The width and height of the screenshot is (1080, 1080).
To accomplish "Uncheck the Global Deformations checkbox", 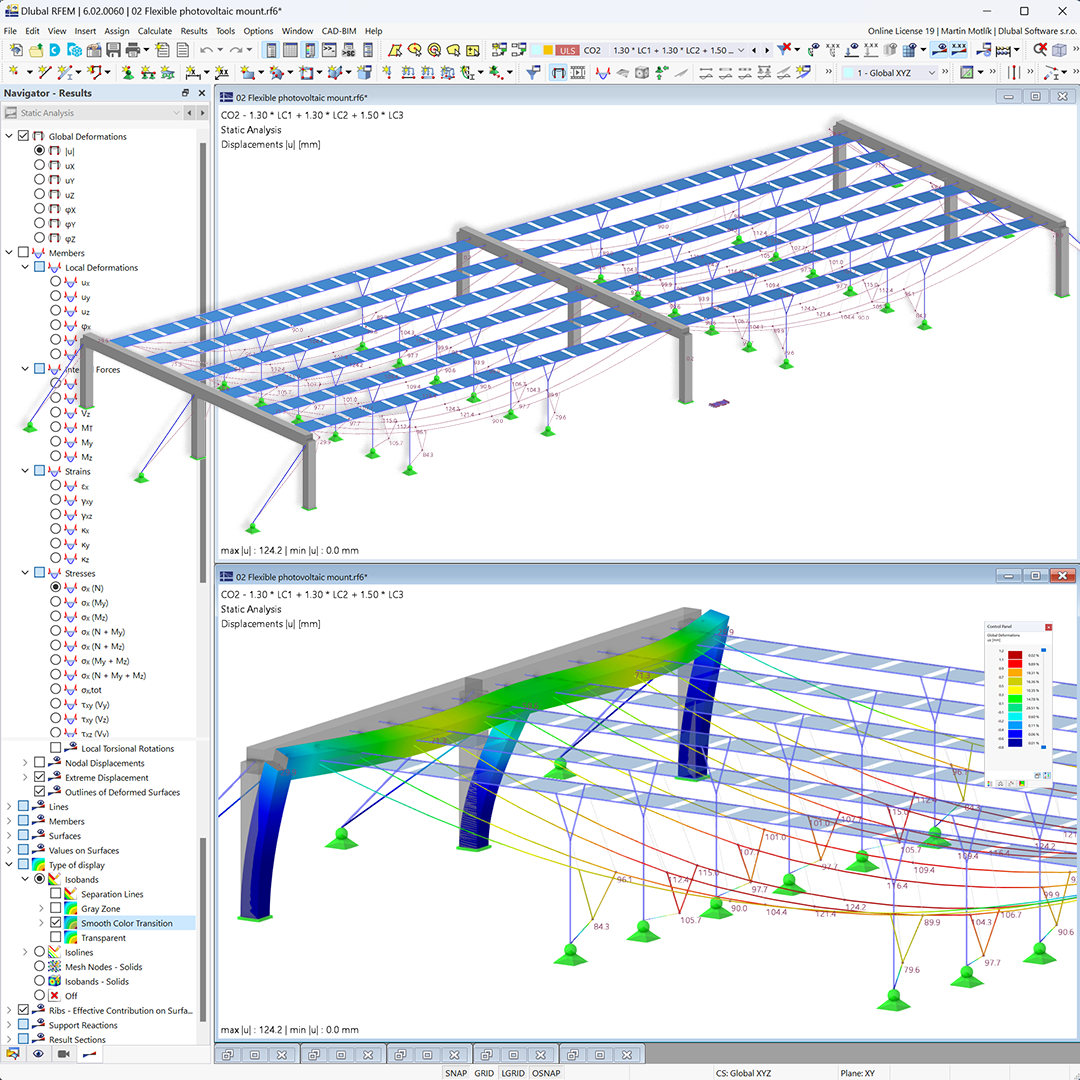I will pyautogui.click(x=23, y=136).
